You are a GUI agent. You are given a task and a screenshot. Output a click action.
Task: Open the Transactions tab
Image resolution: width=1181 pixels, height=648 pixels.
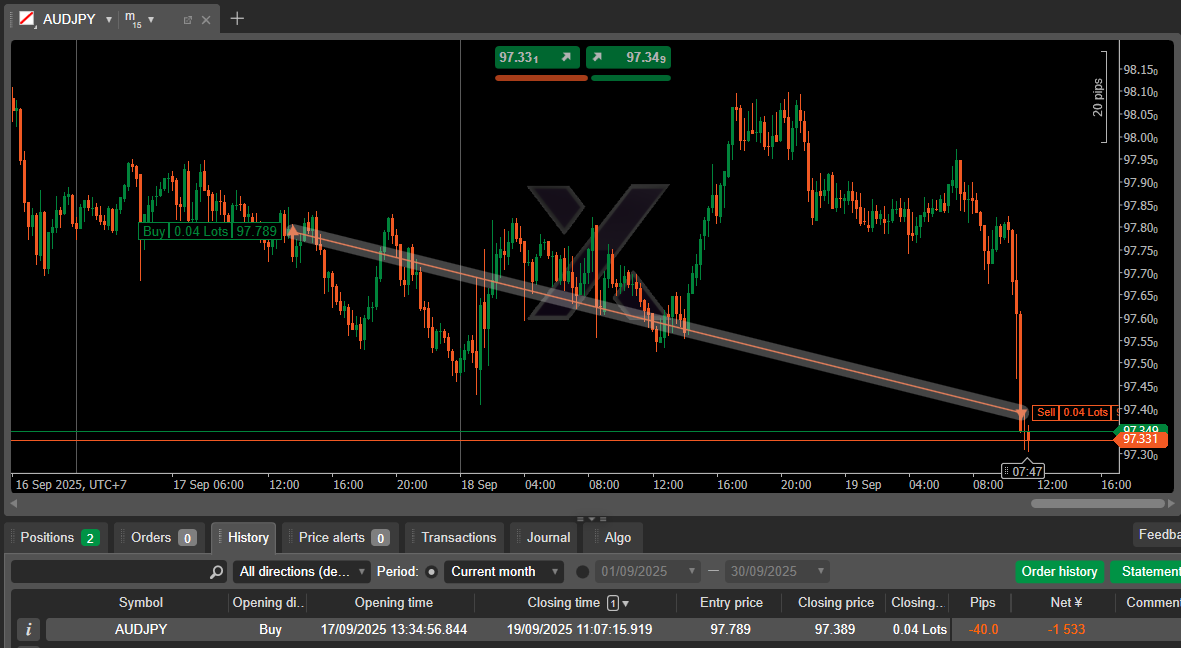pos(458,538)
